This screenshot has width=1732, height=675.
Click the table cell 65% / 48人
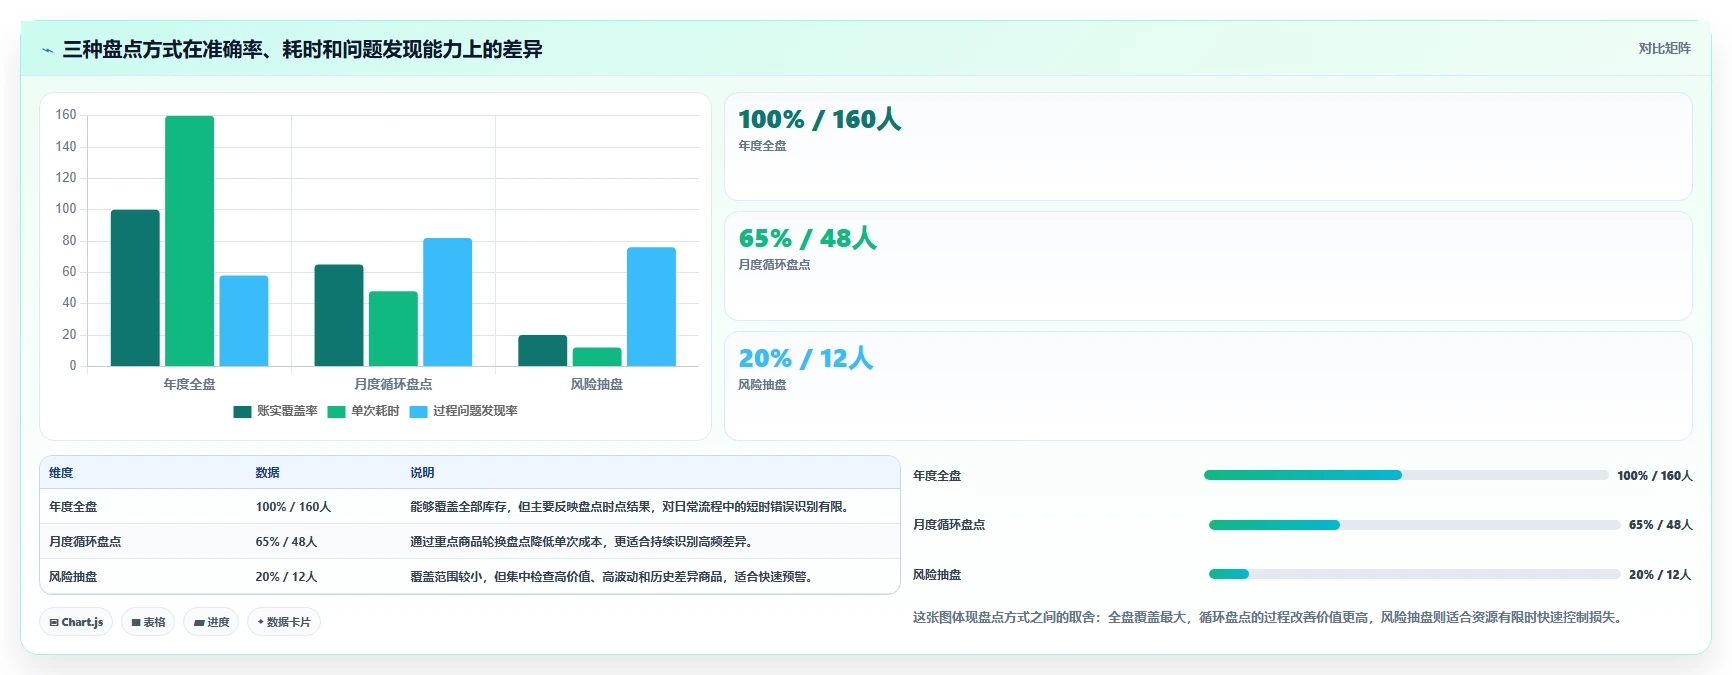pos(286,542)
